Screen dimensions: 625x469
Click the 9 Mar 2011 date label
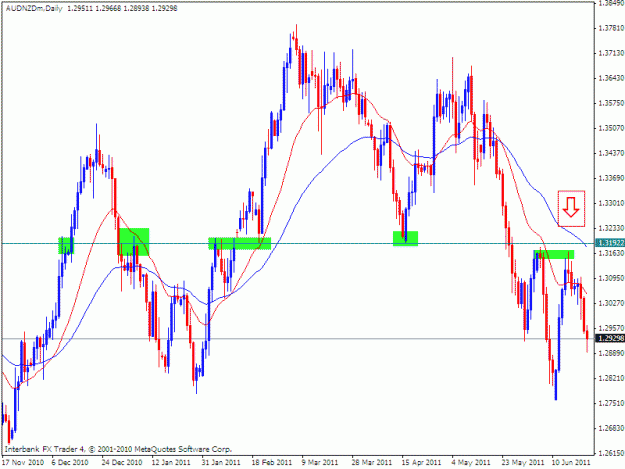(320, 462)
